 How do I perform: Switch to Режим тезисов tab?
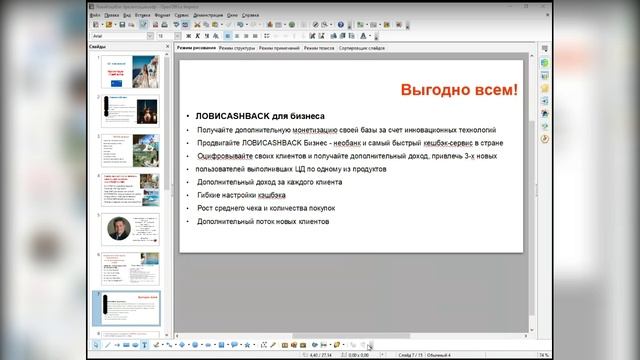tap(319, 48)
